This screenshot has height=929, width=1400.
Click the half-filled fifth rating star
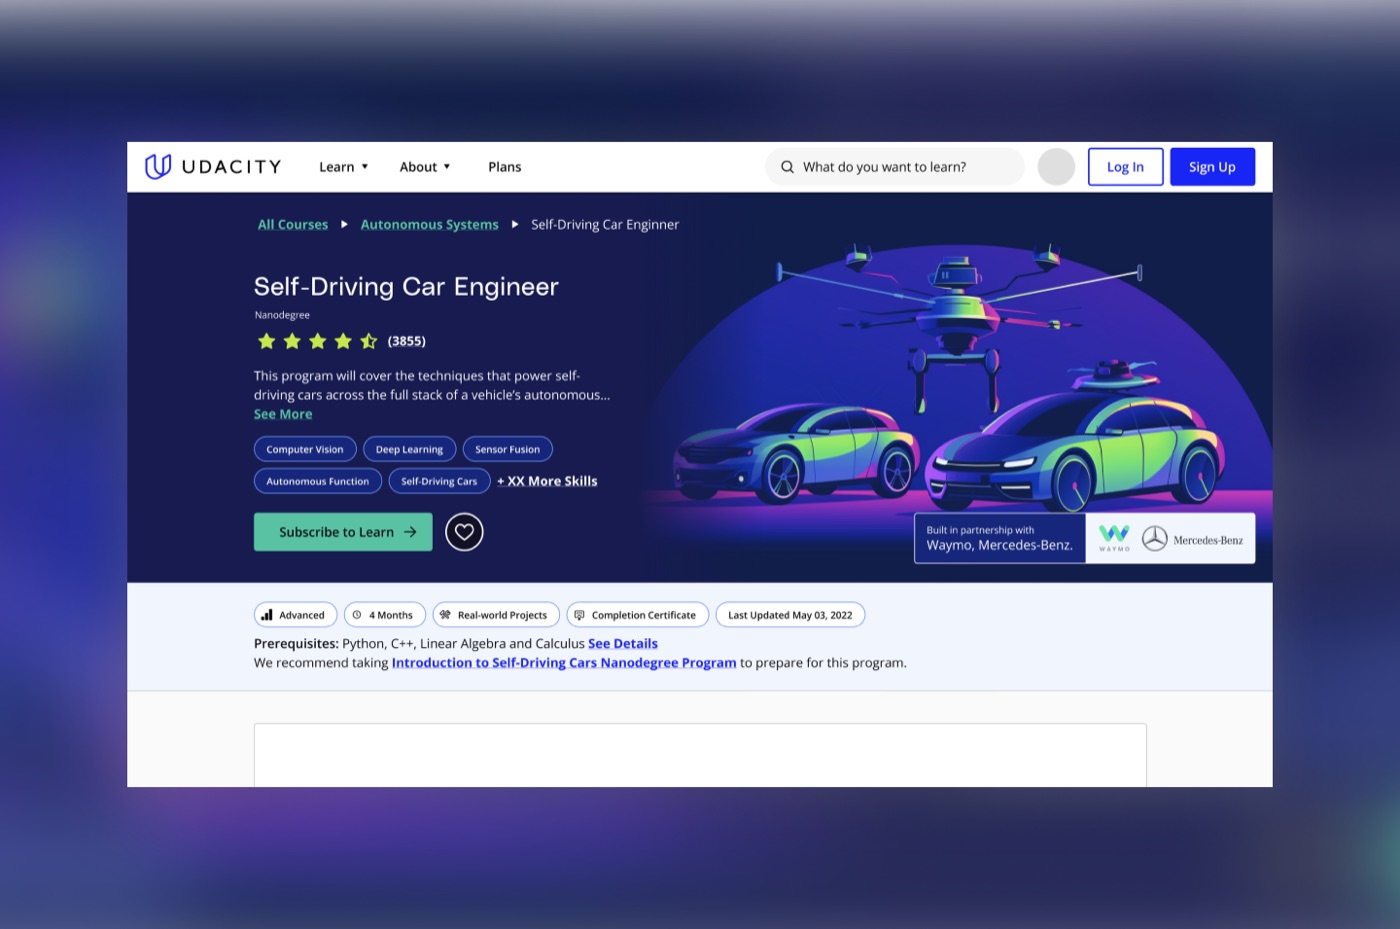369,341
